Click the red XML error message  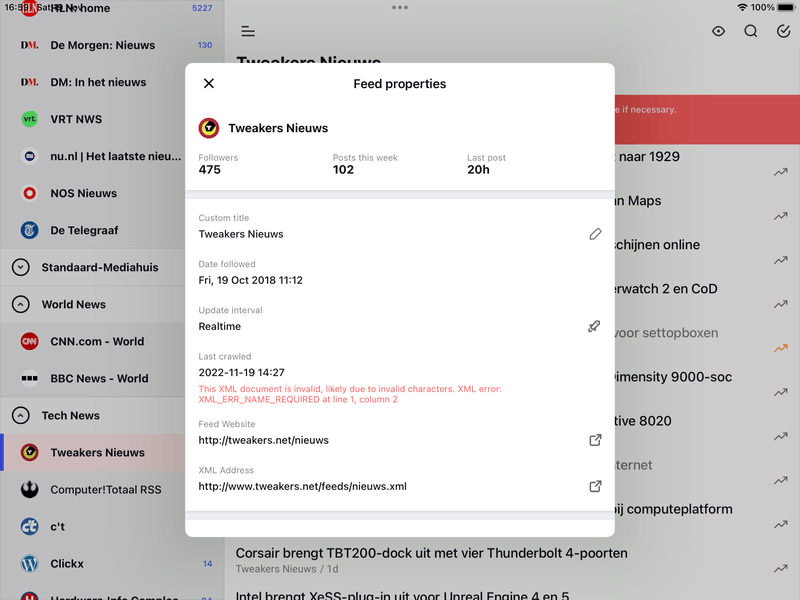(350, 394)
